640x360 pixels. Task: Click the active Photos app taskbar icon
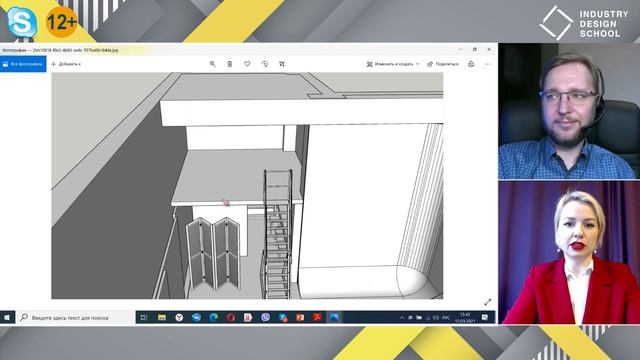(334, 317)
